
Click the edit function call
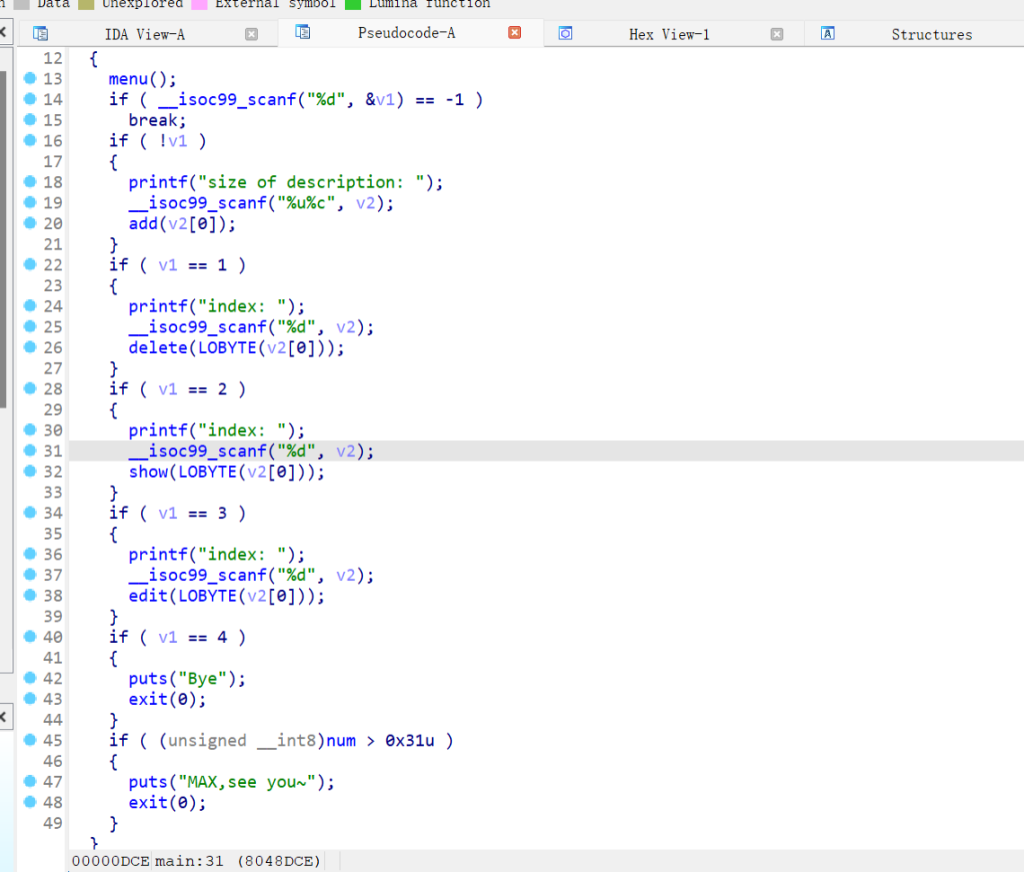(x=148, y=596)
